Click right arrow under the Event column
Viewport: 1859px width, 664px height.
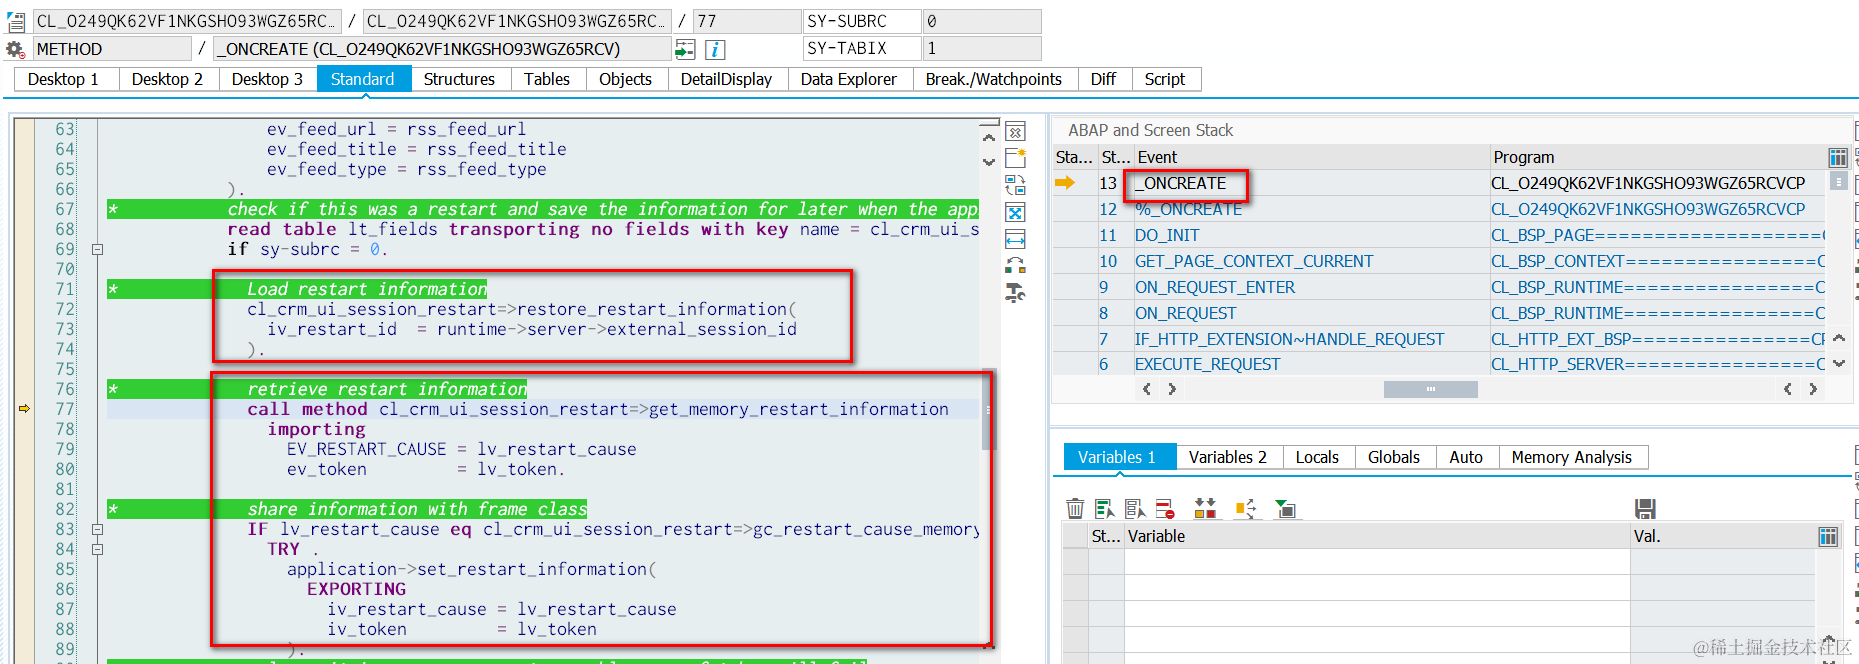tap(1172, 389)
